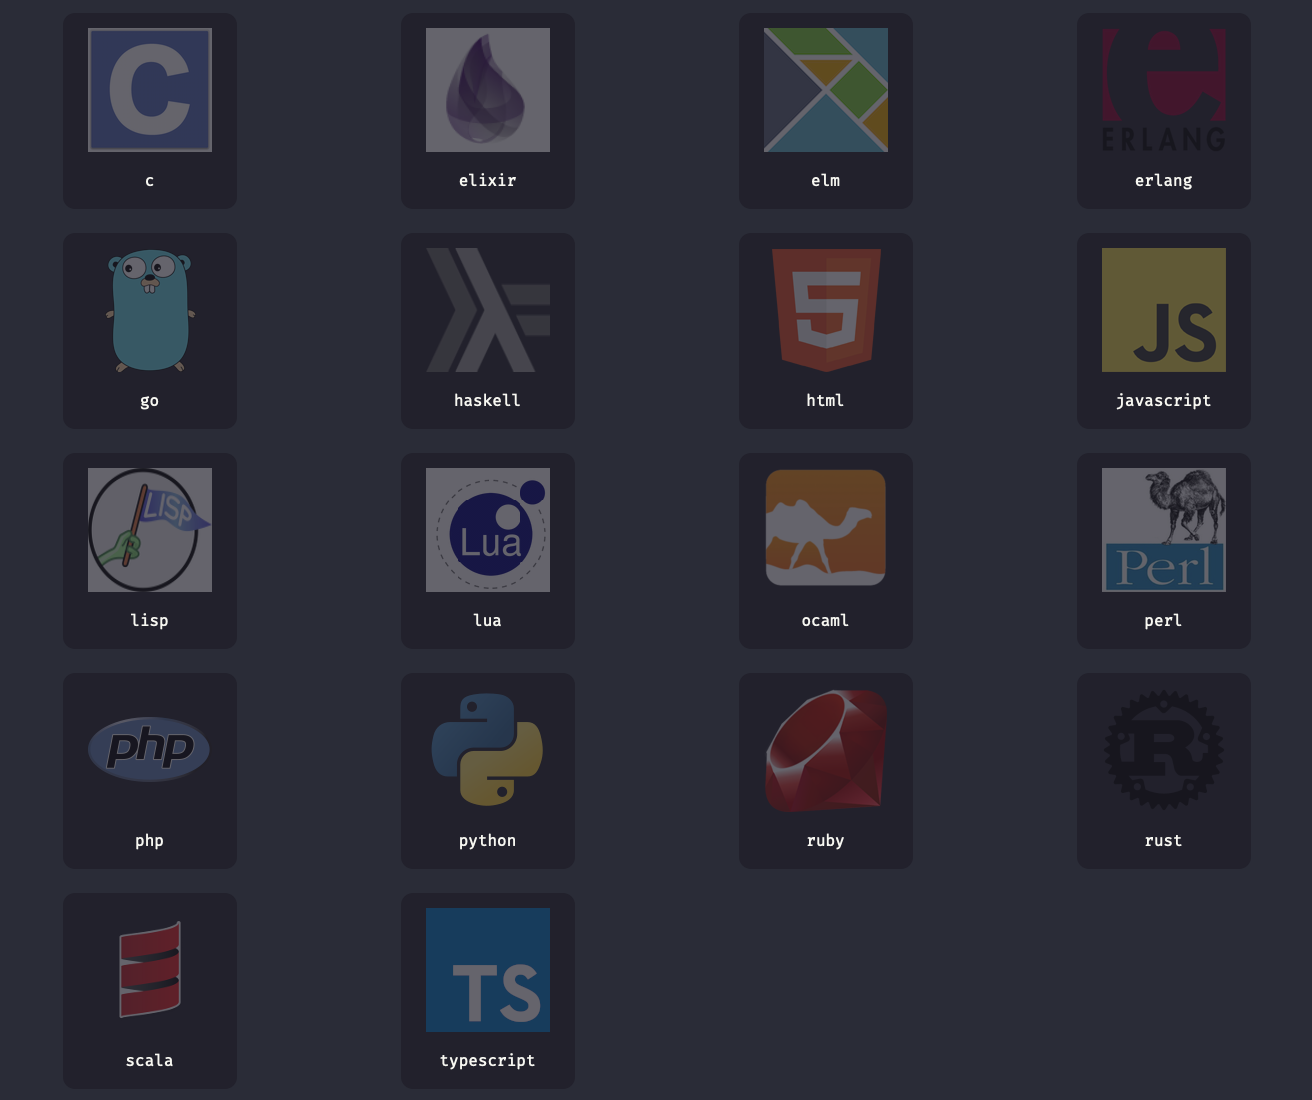The height and width of the screenshot is (1100, 1312).
Task: Select the 'elm' label
Action: click(826, 181)
